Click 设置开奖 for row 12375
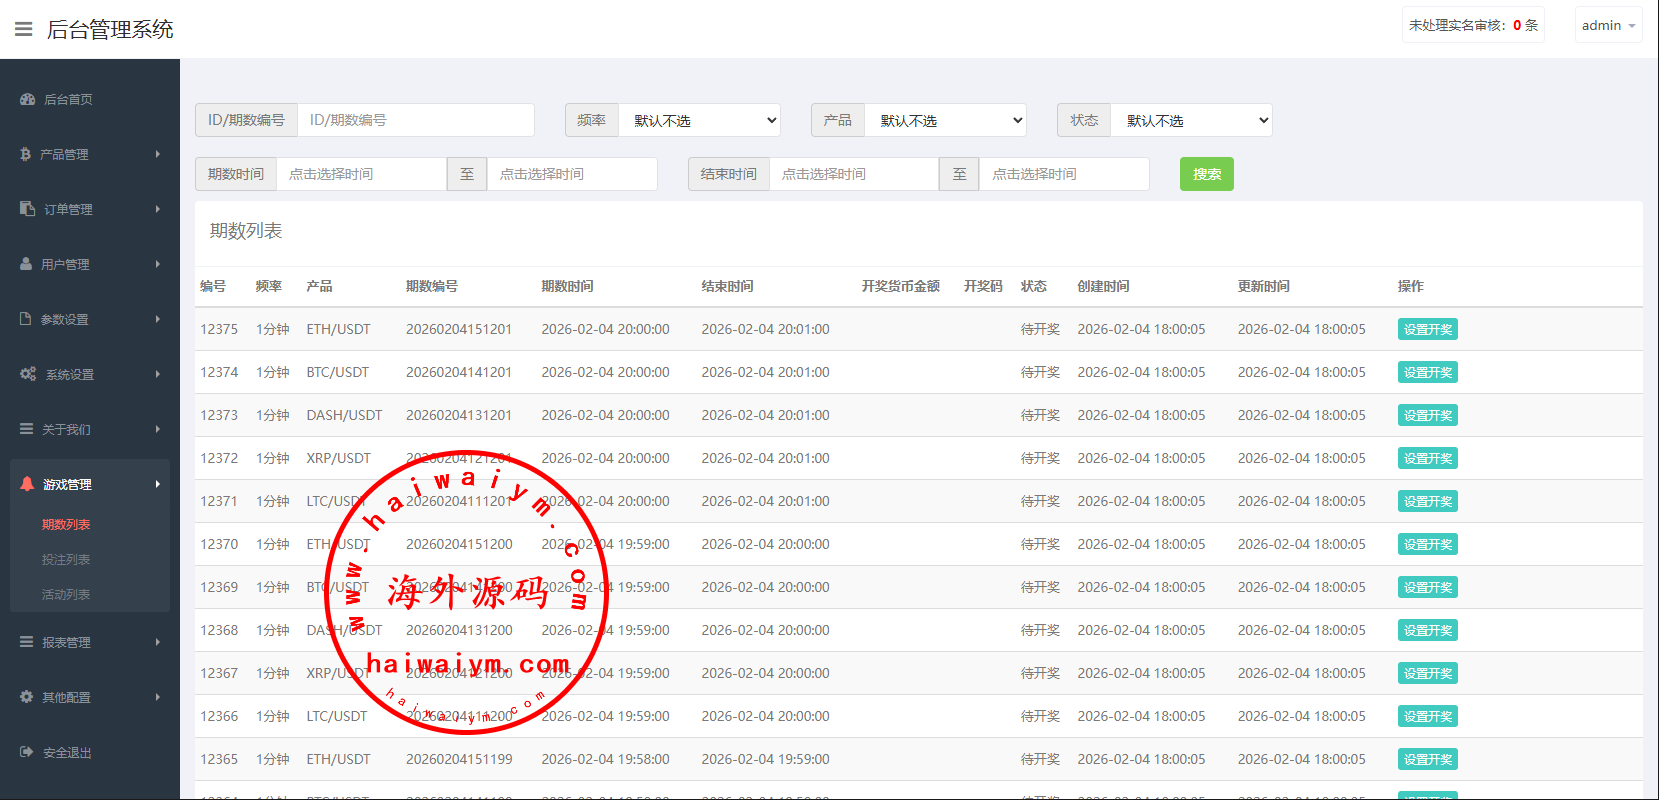This screenshot has height=800, width=1659. click(x=1427, y=329)
